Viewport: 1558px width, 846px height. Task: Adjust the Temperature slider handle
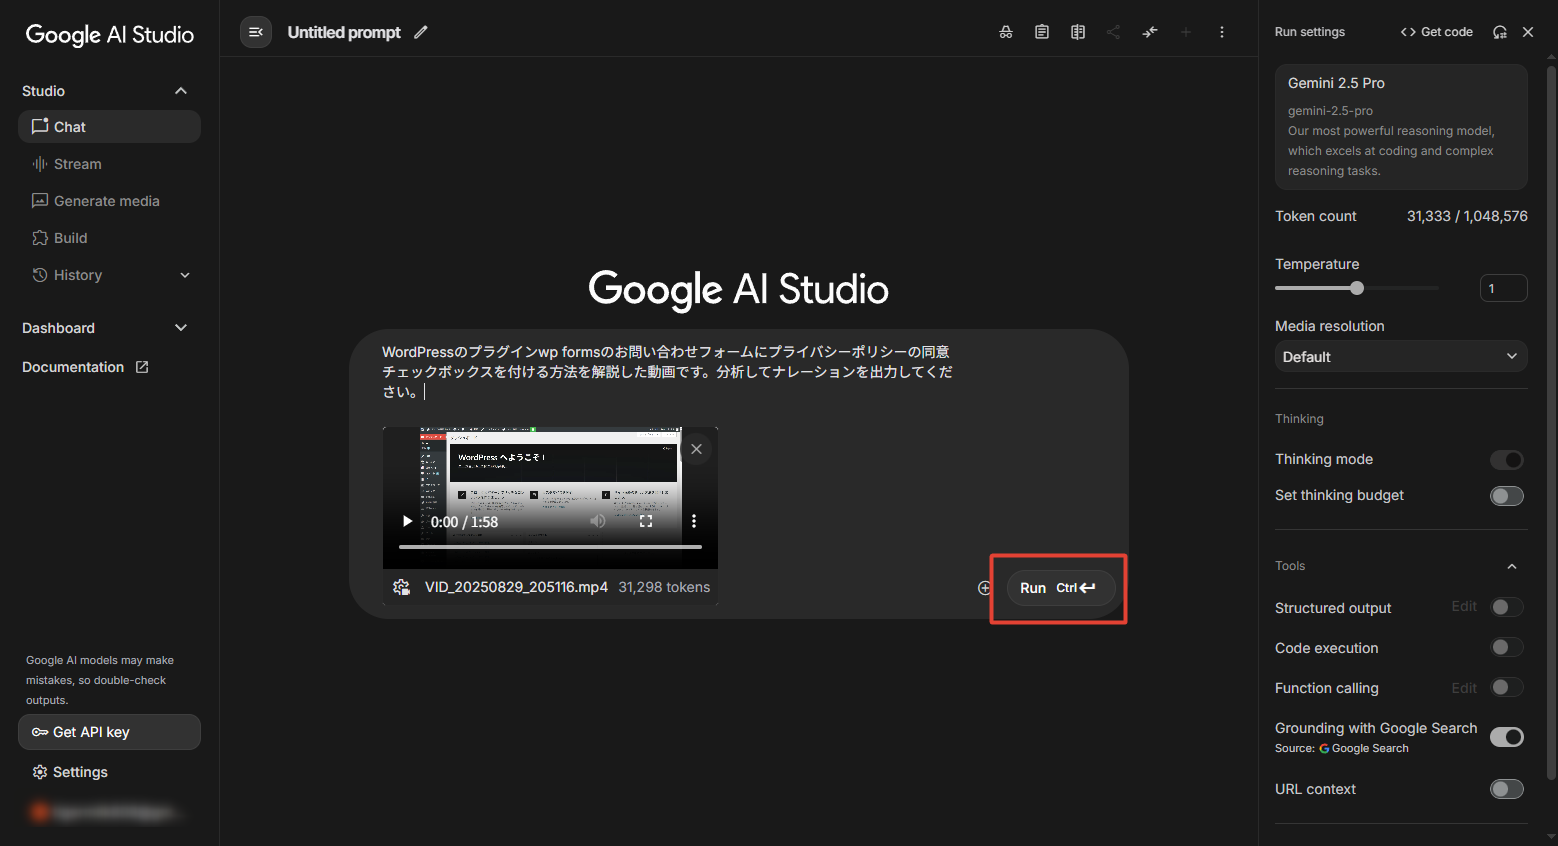[x=1357, y=288]
